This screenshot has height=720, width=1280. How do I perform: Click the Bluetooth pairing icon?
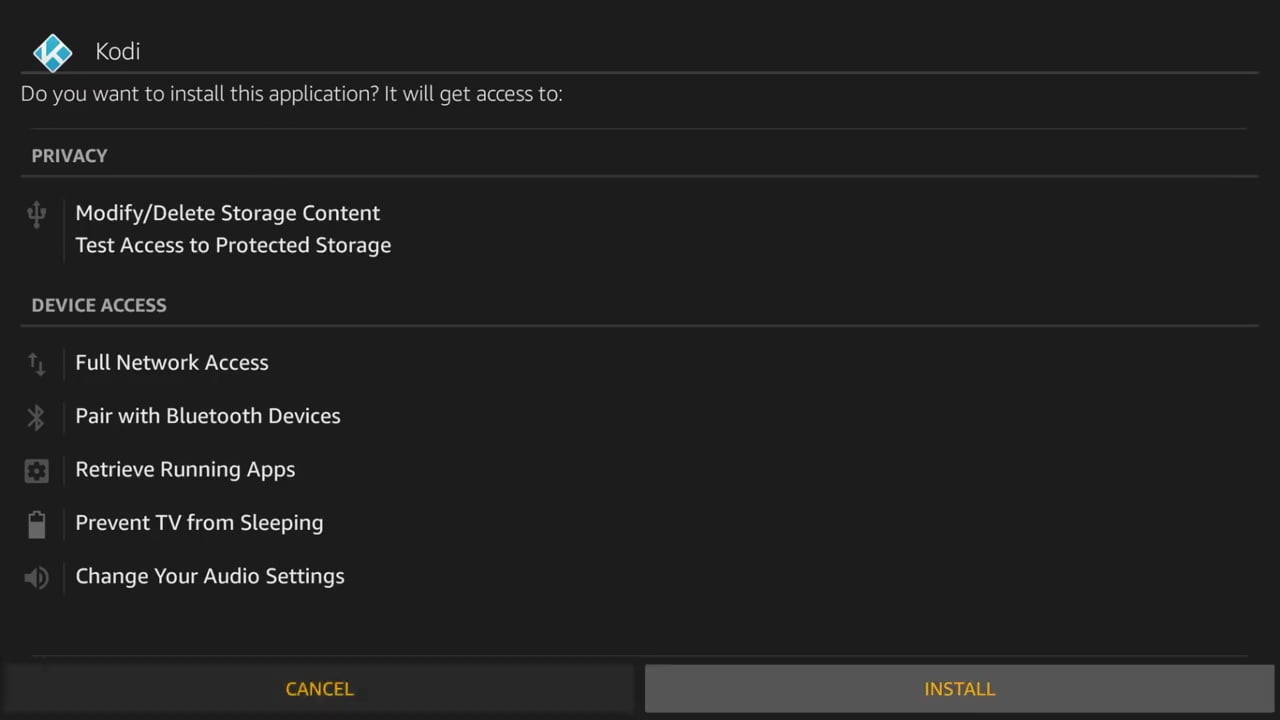click(37, 417)
